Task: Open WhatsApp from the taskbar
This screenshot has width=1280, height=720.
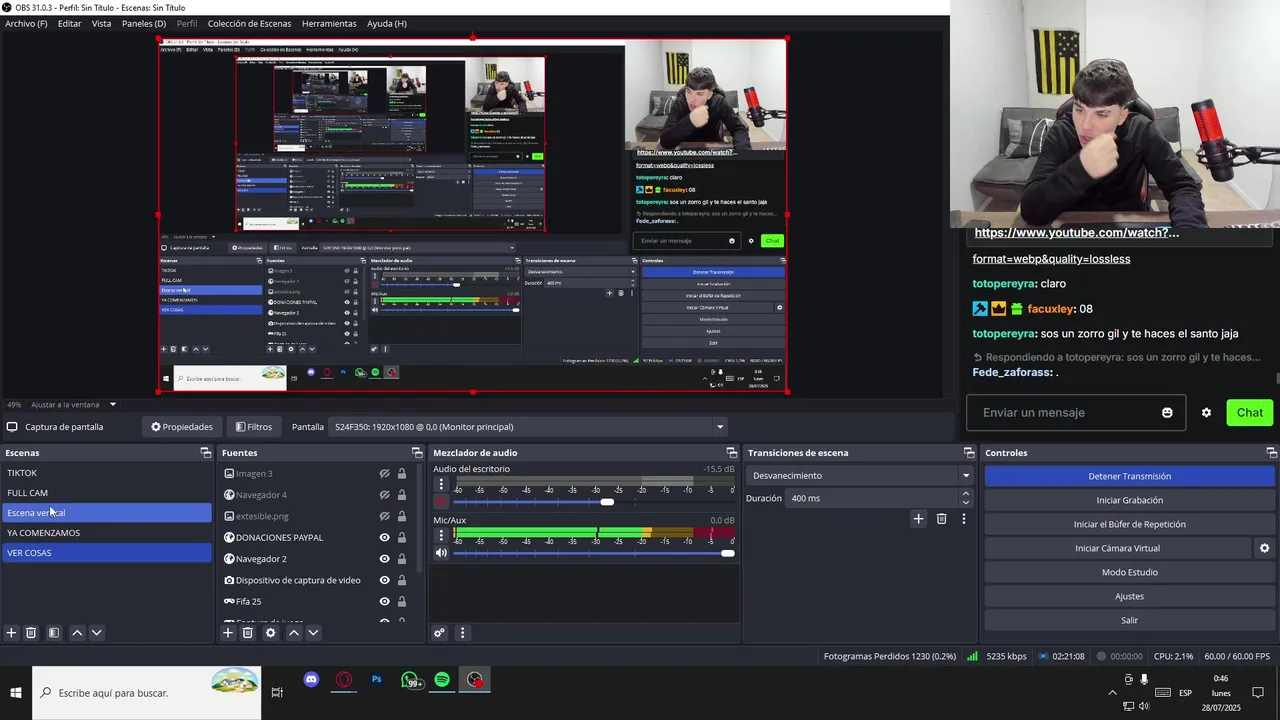Action: pyautogui.click(x=410, y=681)
